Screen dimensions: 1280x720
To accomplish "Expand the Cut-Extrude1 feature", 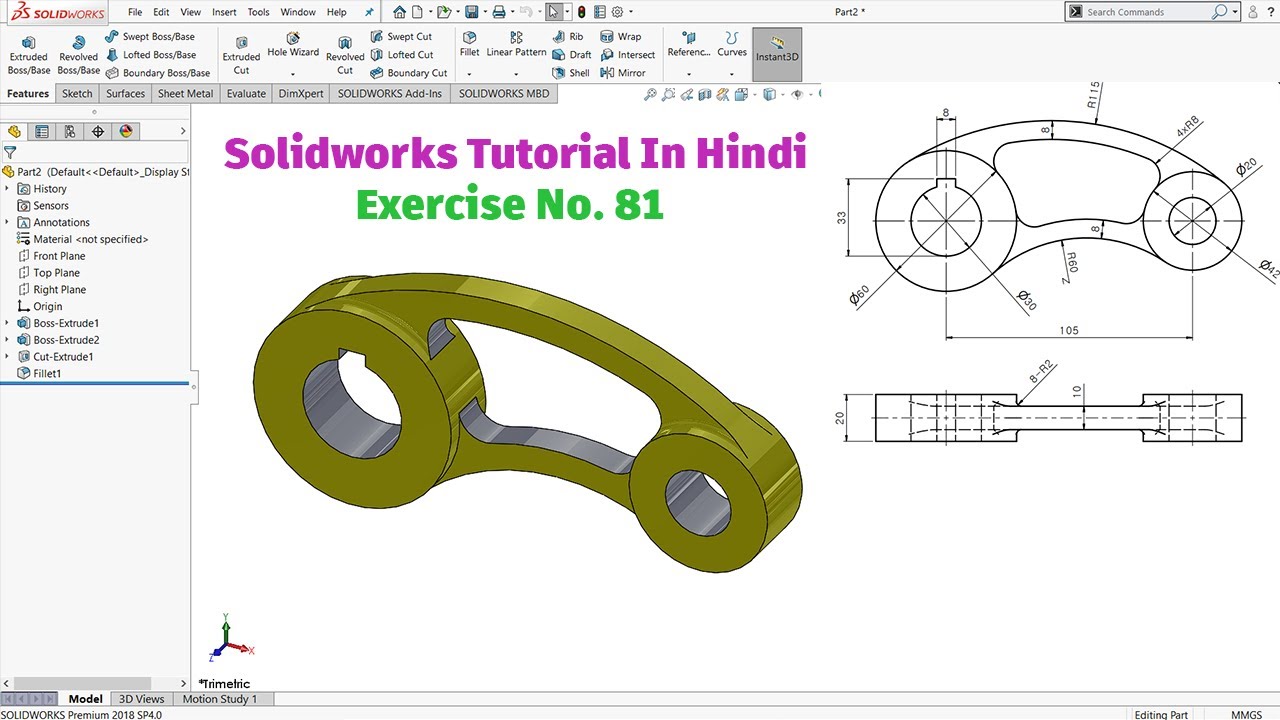I will 7,357.
